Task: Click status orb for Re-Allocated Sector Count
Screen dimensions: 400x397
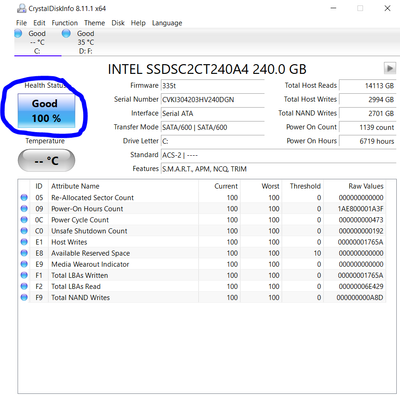Action: pyautogui.click(x=24, y=197)
